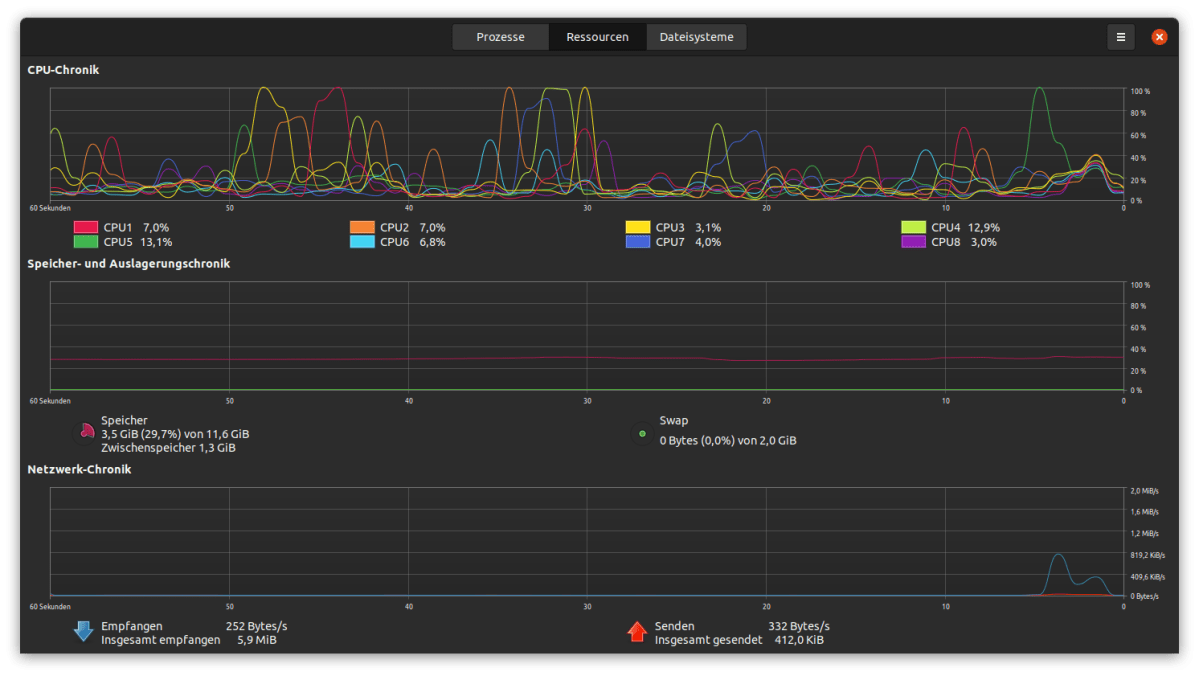Click the CPU8 3,0% label

tap(963, 242)
